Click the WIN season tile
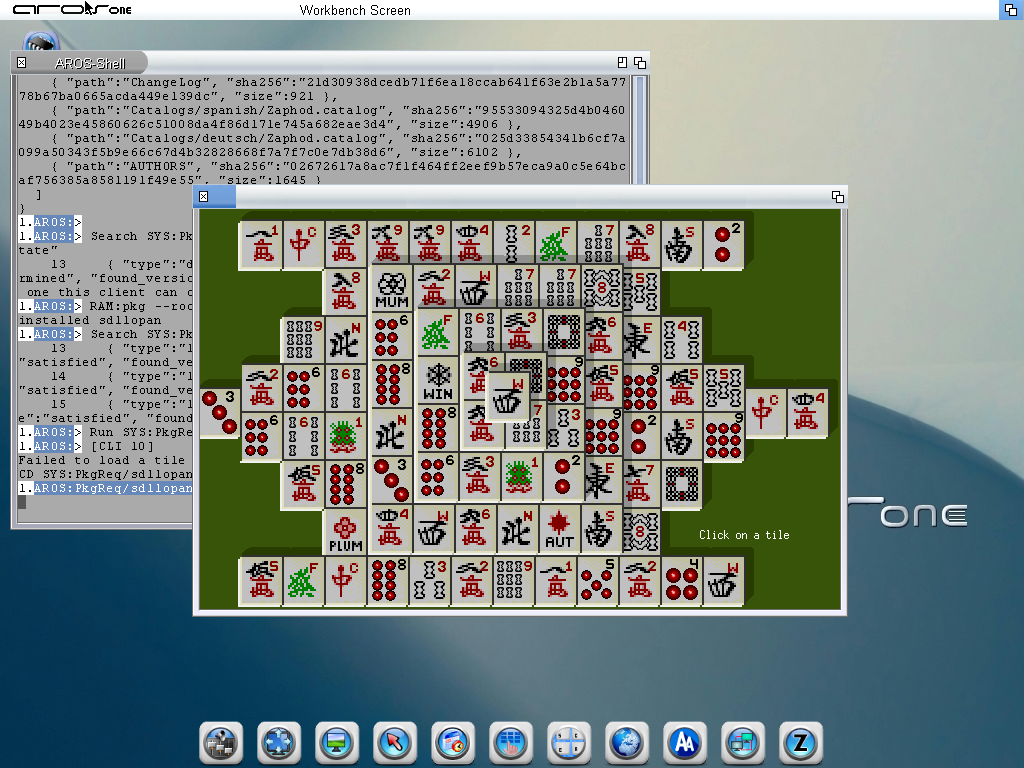 (437, 381)
